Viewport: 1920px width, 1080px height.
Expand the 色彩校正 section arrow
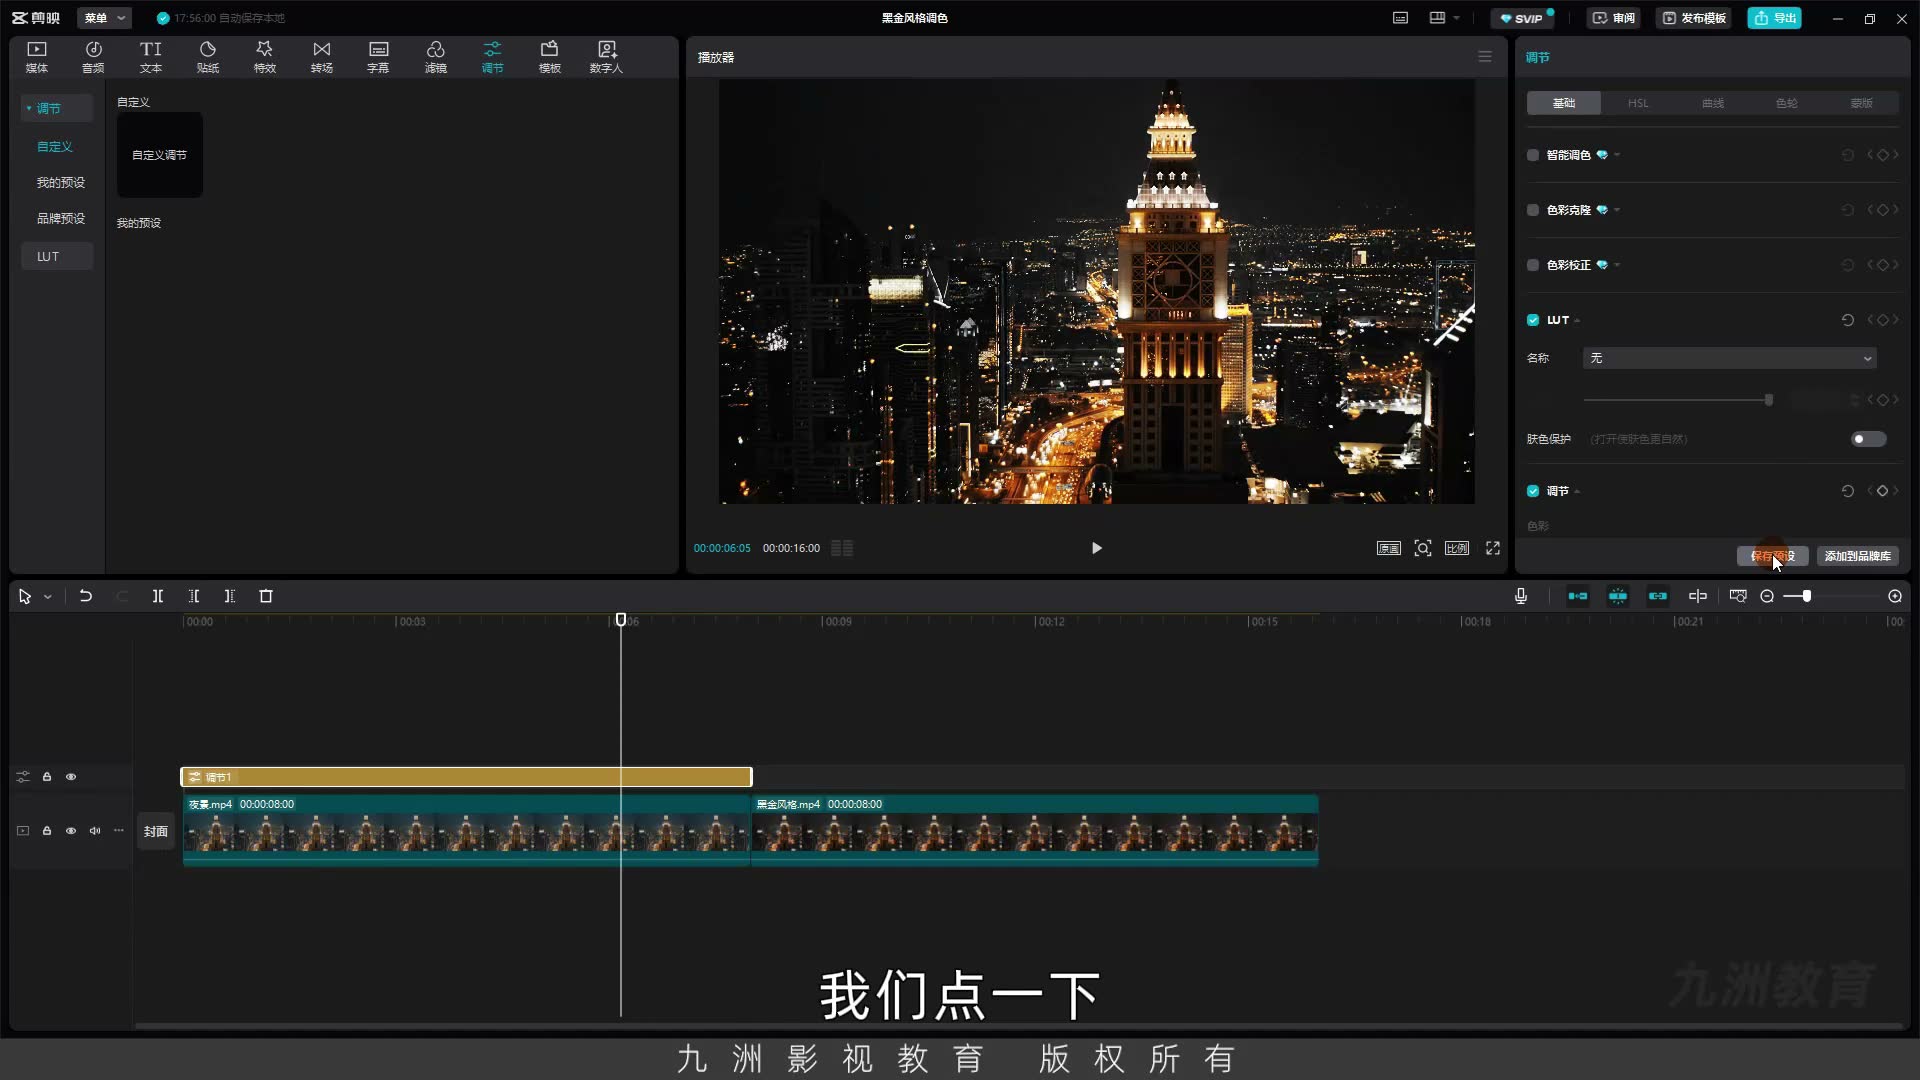click(1617, 265)
